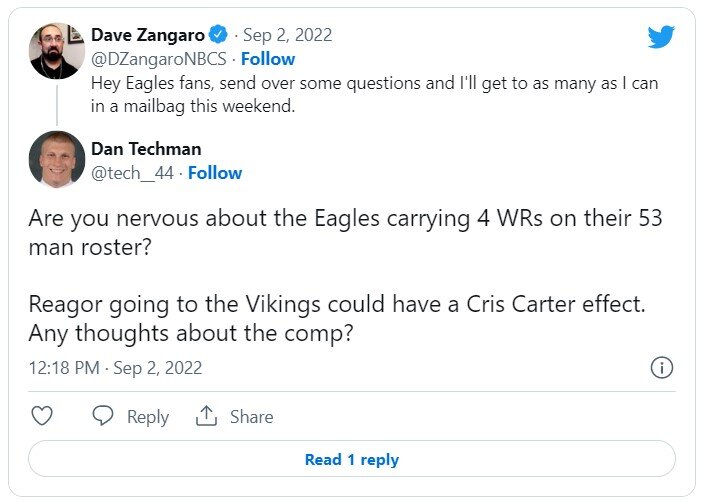Click the share upload arrow icon
The height and width of the screenshot is (502, 703).
pos(207,416)
